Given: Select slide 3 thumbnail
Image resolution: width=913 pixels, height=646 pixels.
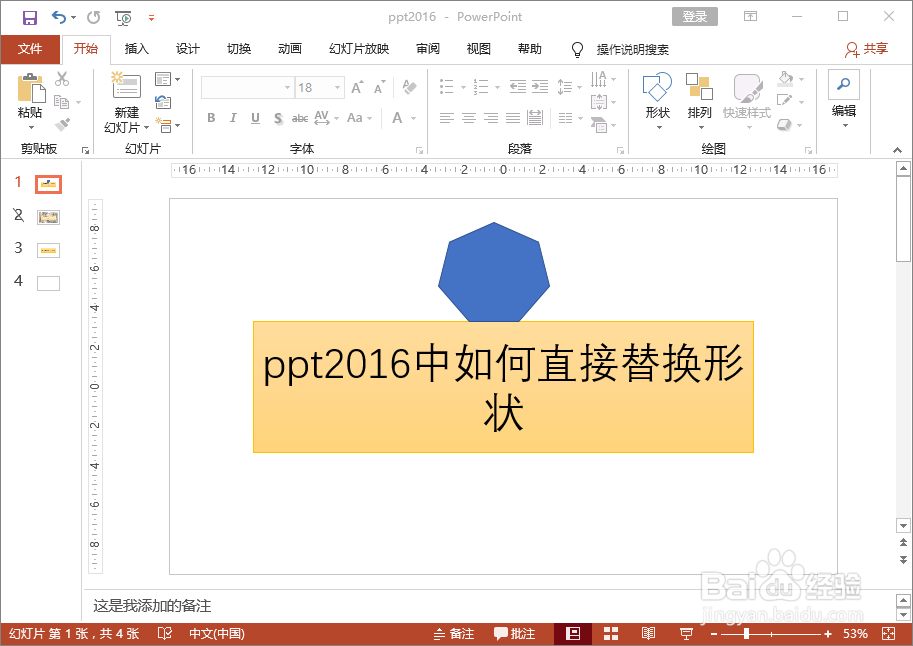Looking at the screenshot, I should click(x=48, y=250).
